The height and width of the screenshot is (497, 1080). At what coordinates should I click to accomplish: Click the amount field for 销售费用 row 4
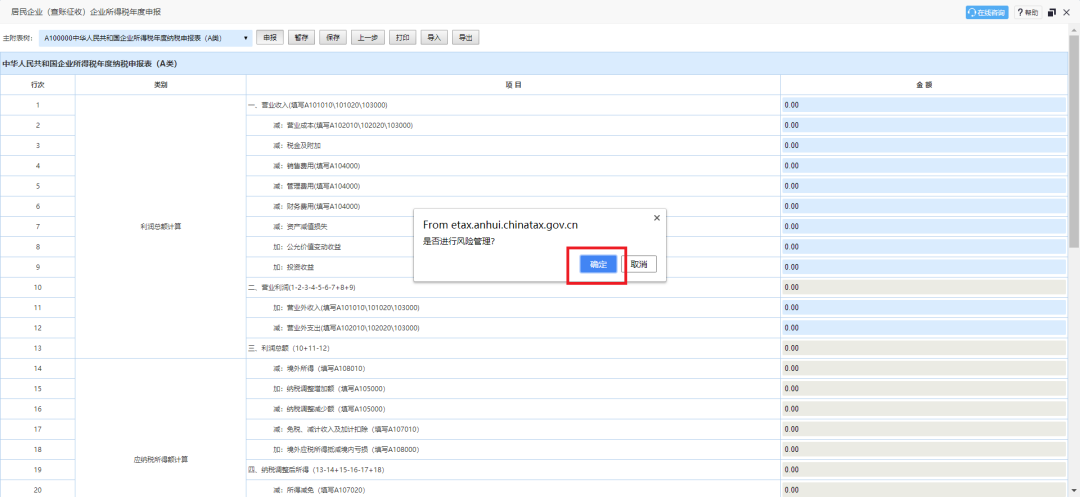[x=924, y=166]
